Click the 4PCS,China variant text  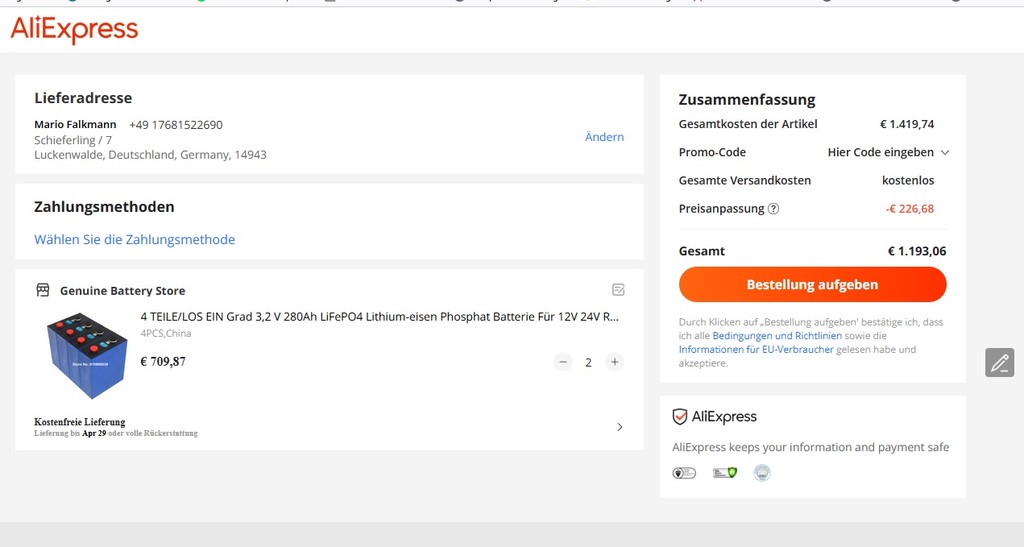[x=166, y=334]
